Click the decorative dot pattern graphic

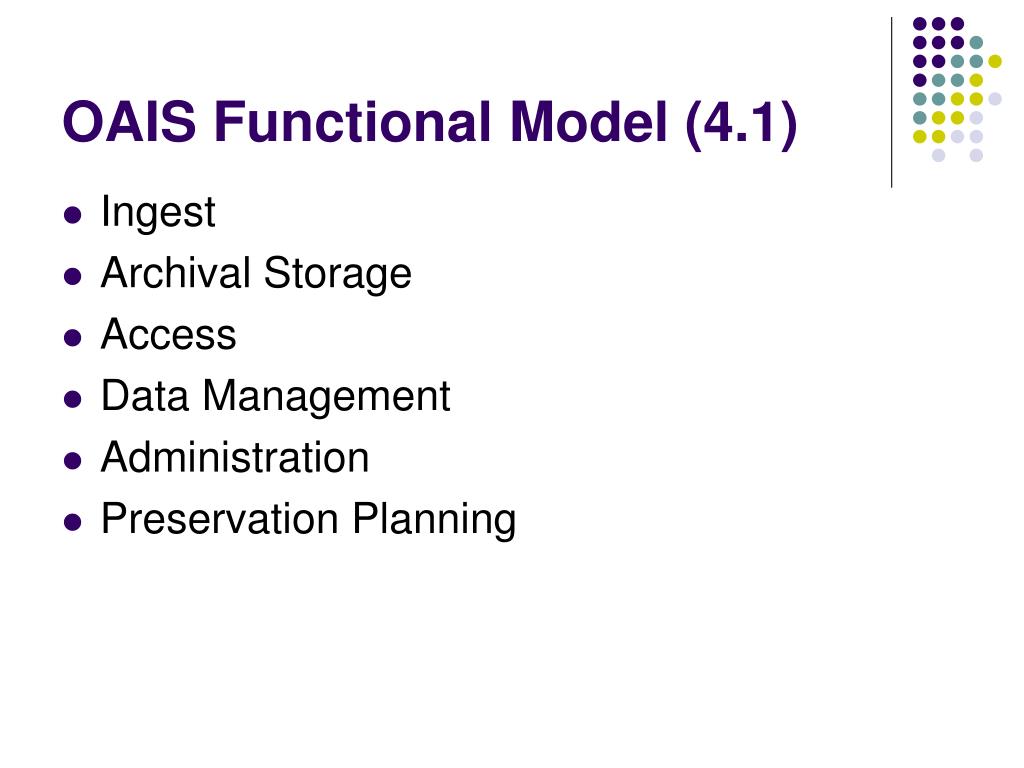tap(957, 89)
